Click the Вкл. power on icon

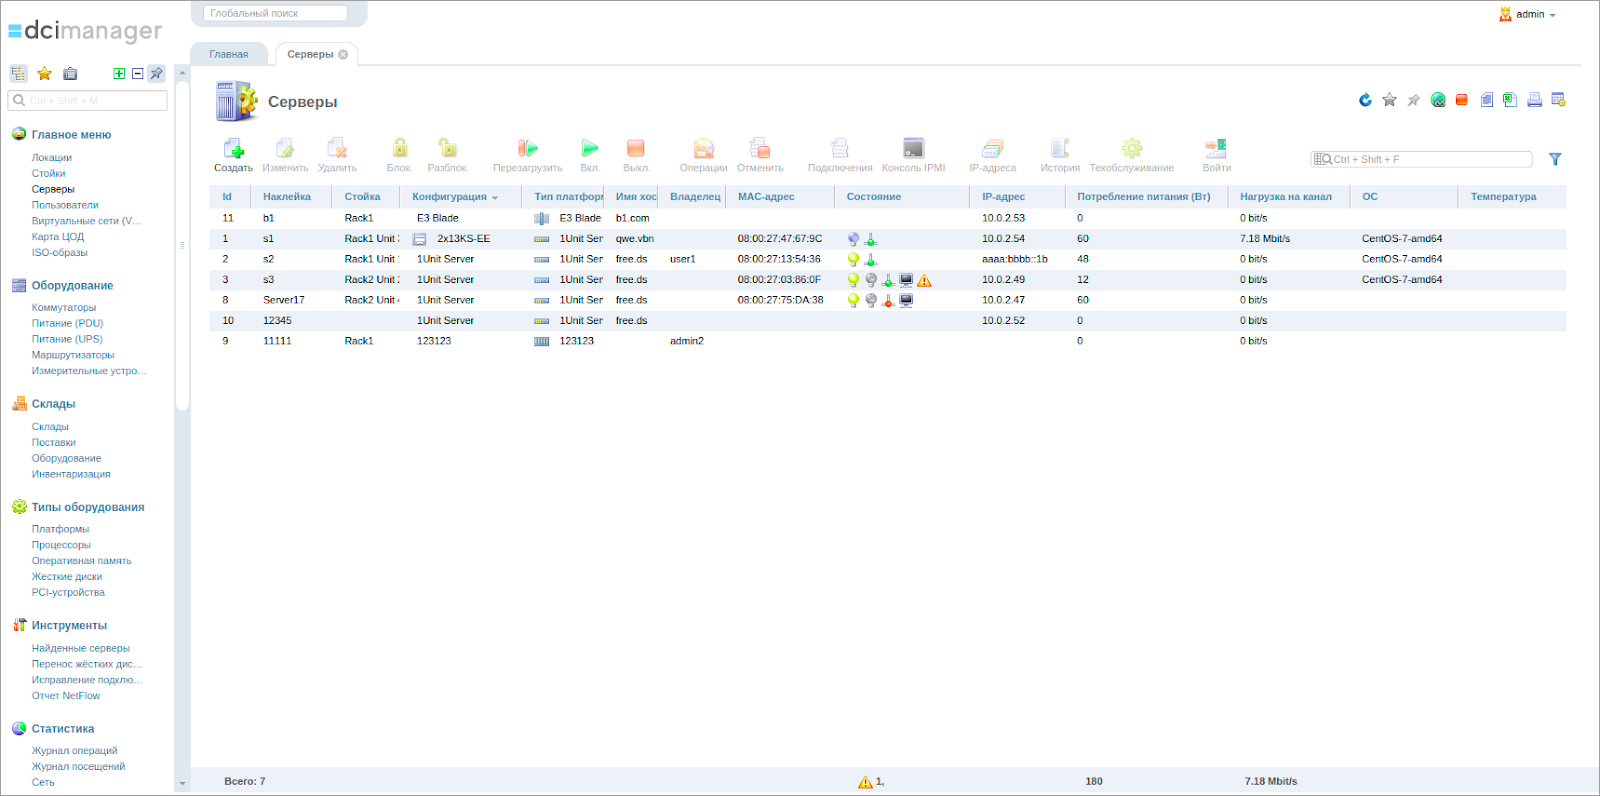point(590,149)
